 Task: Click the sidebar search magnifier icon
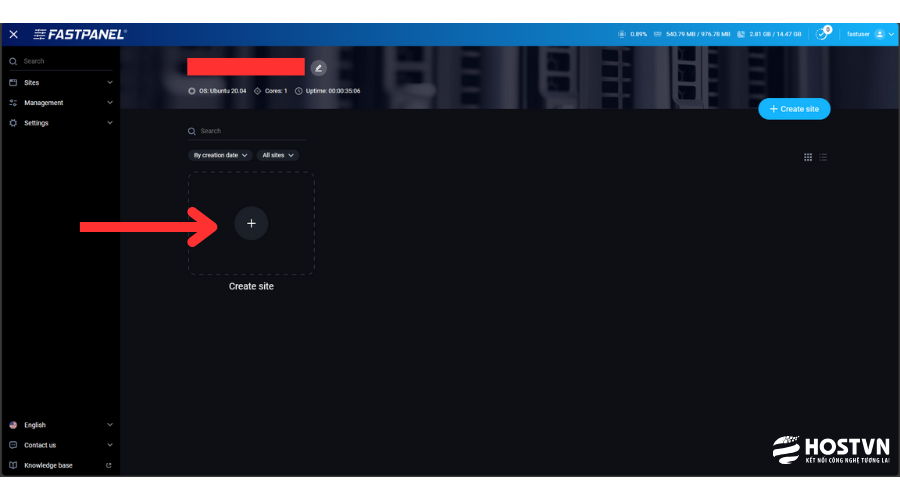[13, 61]
